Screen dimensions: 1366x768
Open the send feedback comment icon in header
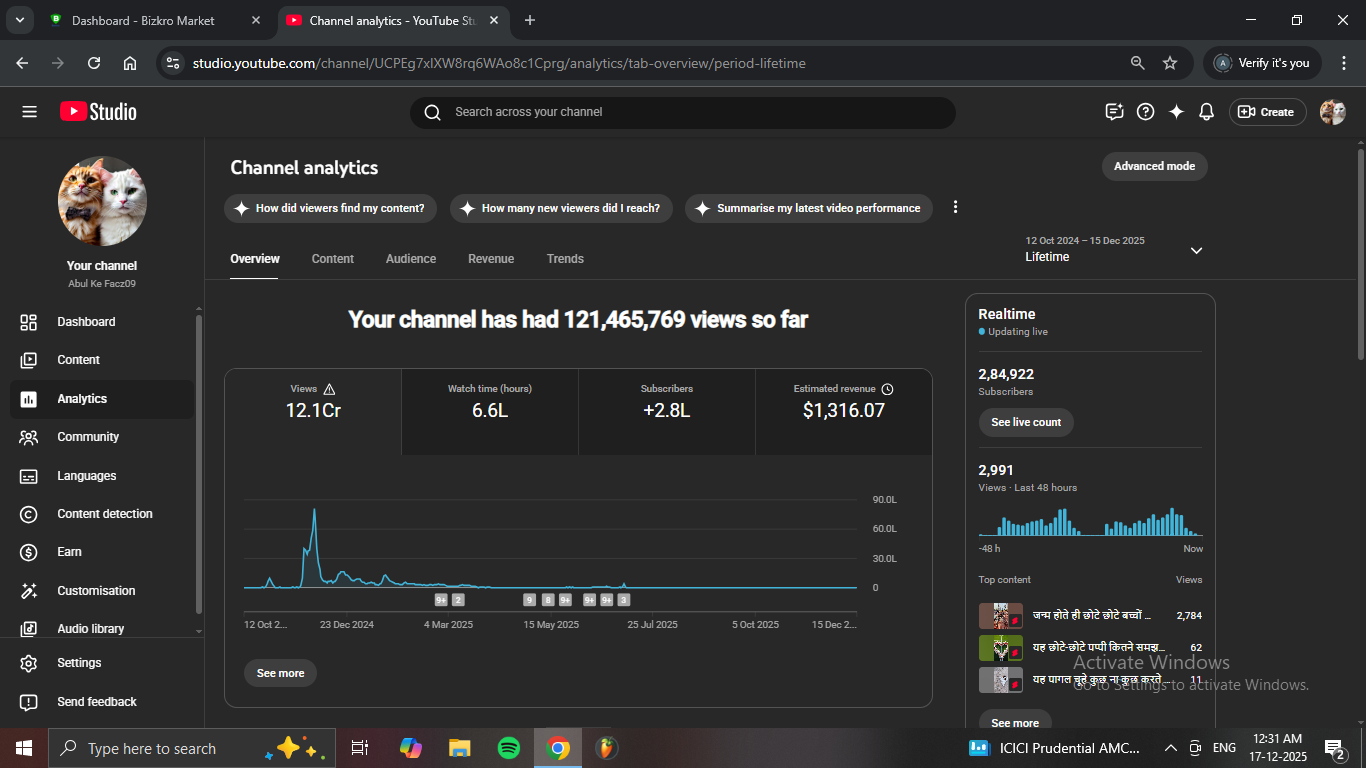point(1114,112)
